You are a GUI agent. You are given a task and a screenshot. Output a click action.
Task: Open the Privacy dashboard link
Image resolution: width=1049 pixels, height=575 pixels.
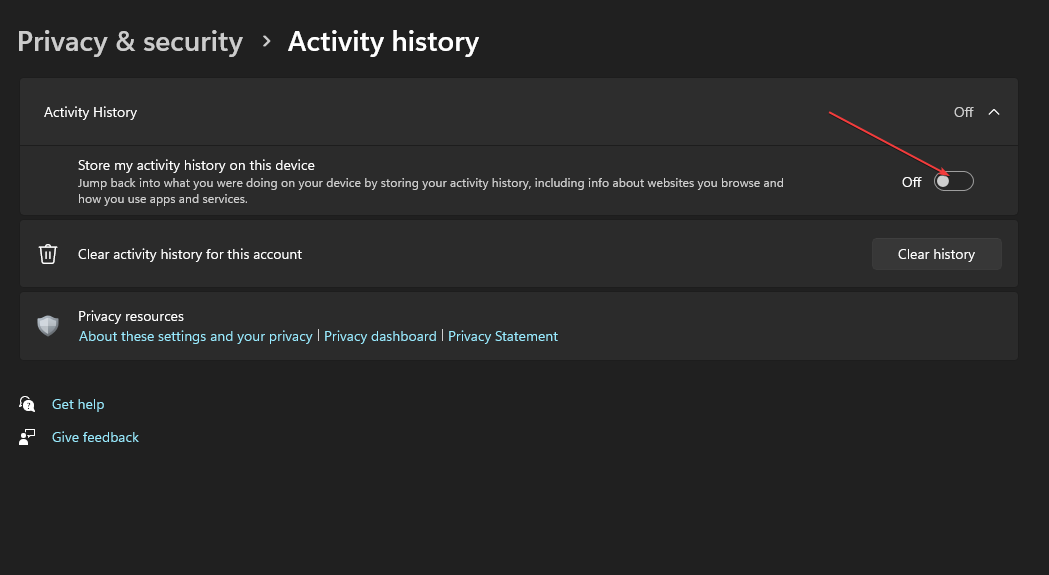coord(380,337)
